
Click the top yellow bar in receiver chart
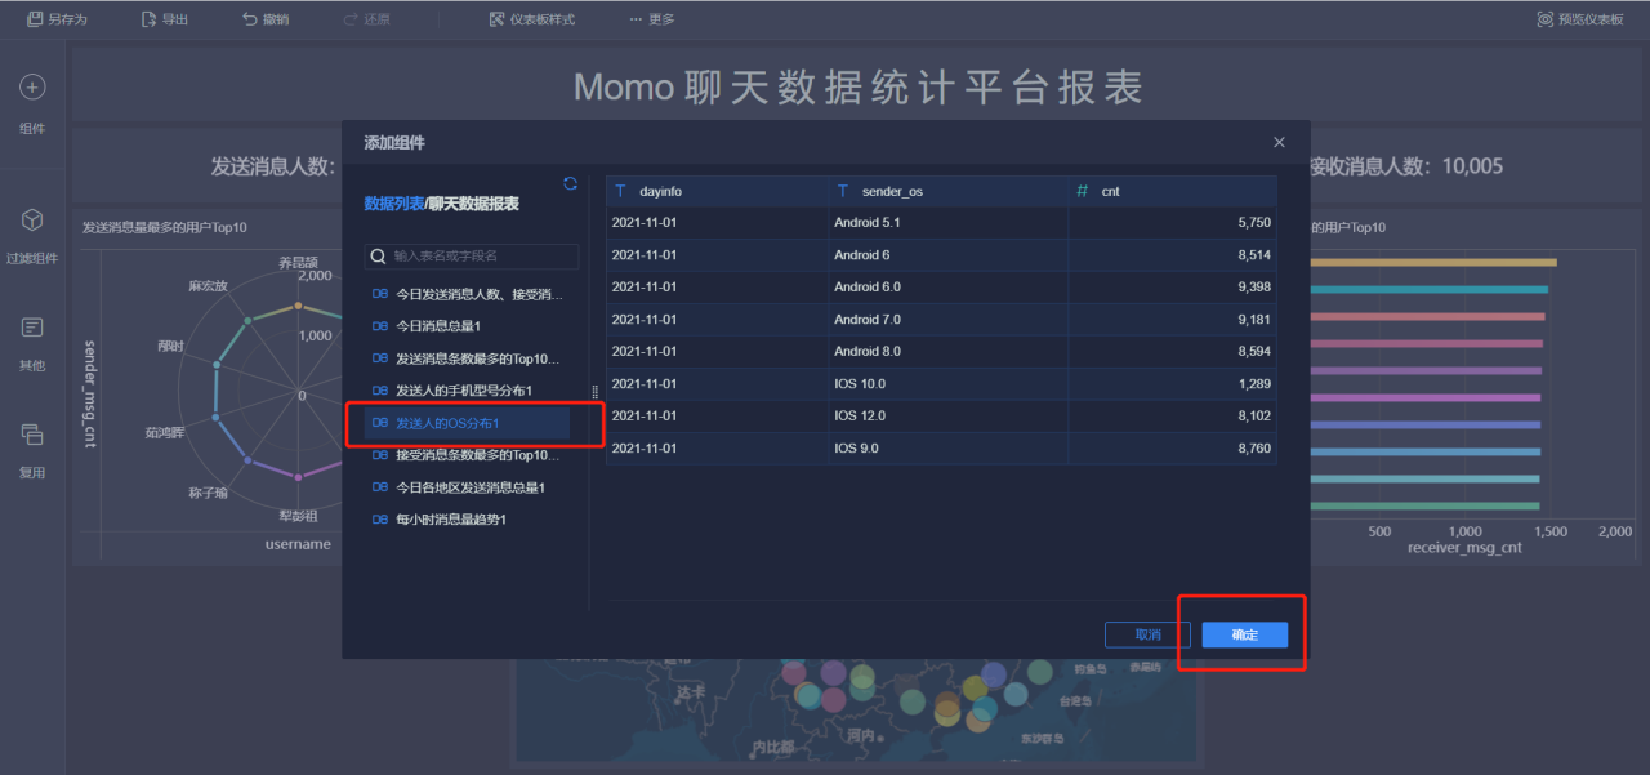pyautogui.click(x=1433, y=263)
